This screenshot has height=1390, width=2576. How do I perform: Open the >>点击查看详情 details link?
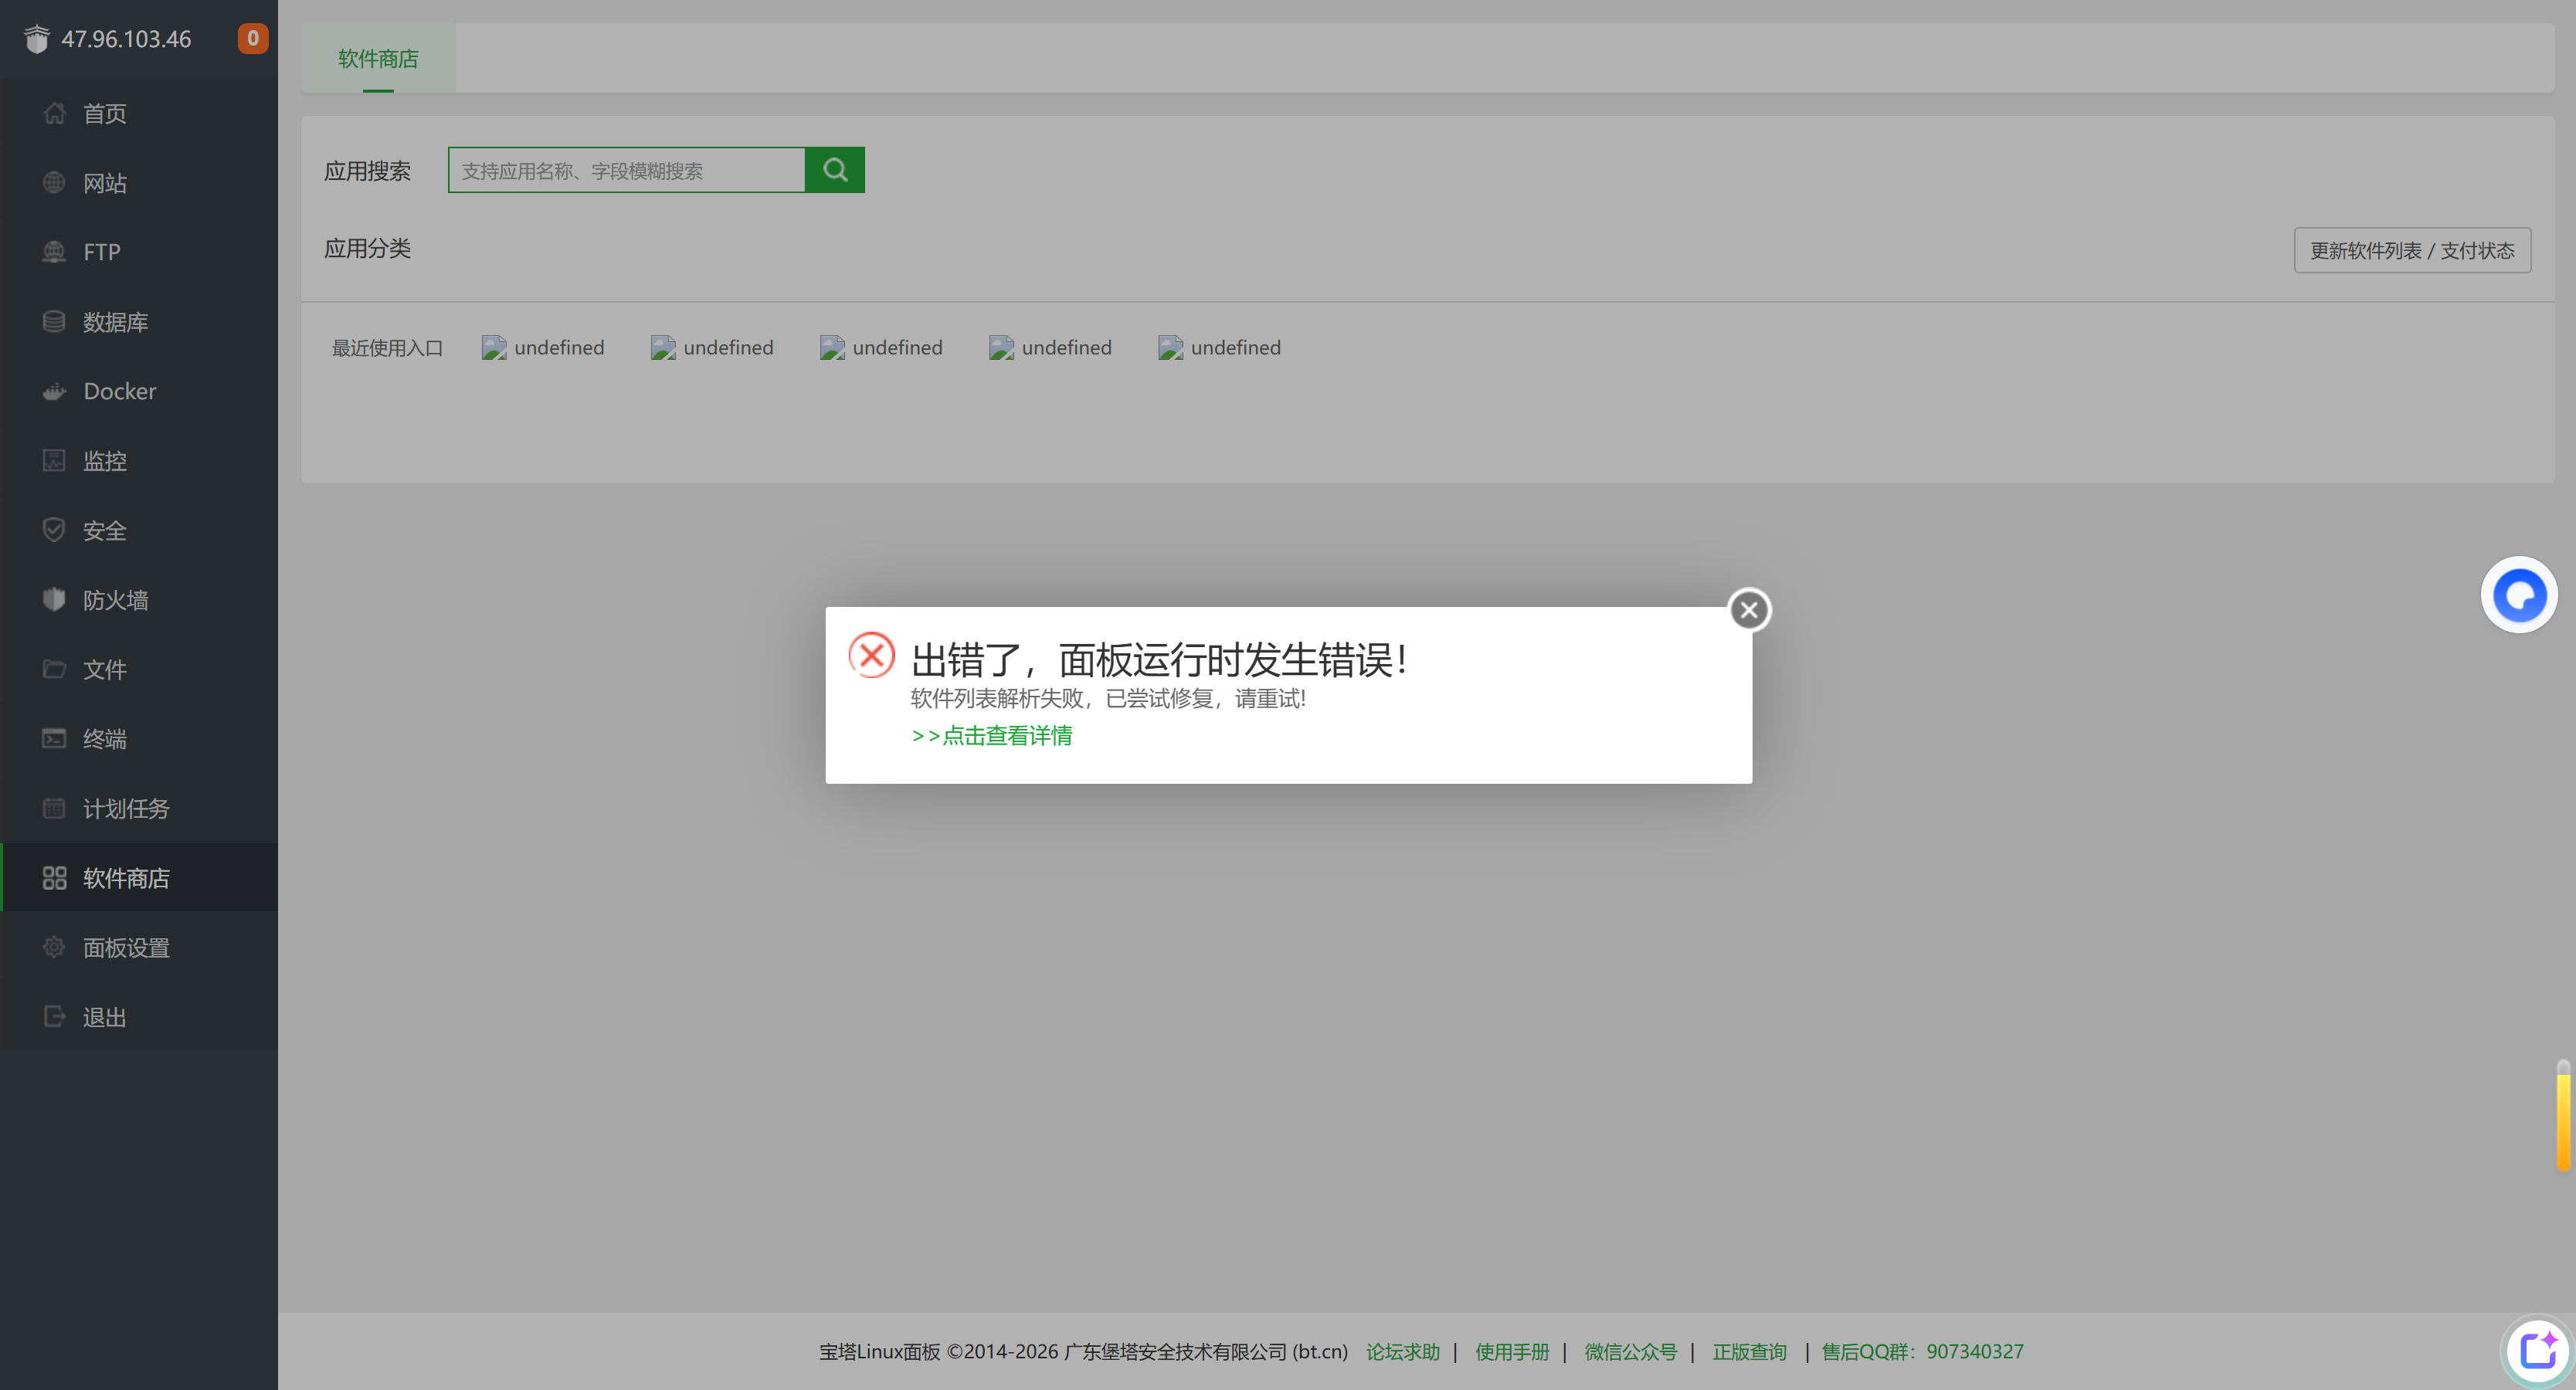point(992,736)
